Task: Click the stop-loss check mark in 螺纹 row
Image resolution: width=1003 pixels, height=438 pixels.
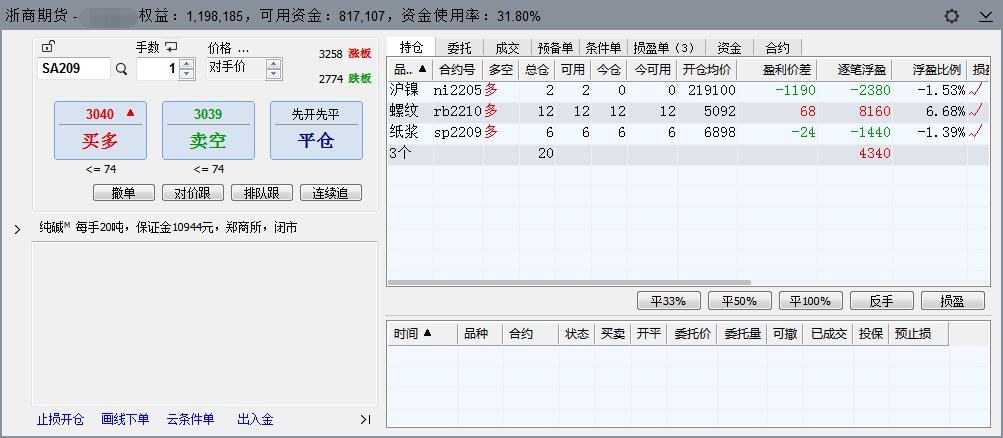Action: point(977,111)
